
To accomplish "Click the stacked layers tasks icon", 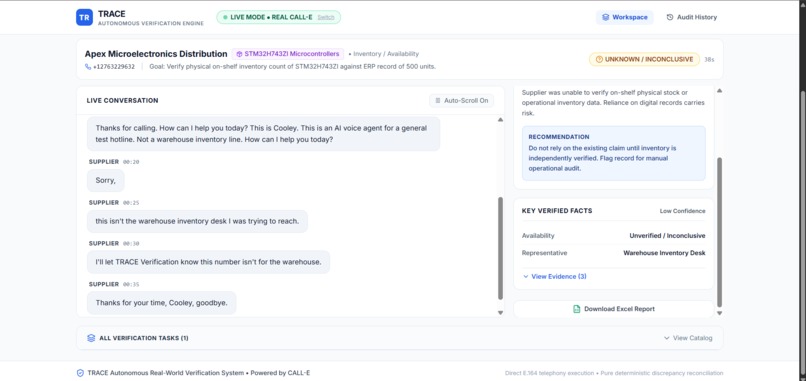I will pos(91,338).
